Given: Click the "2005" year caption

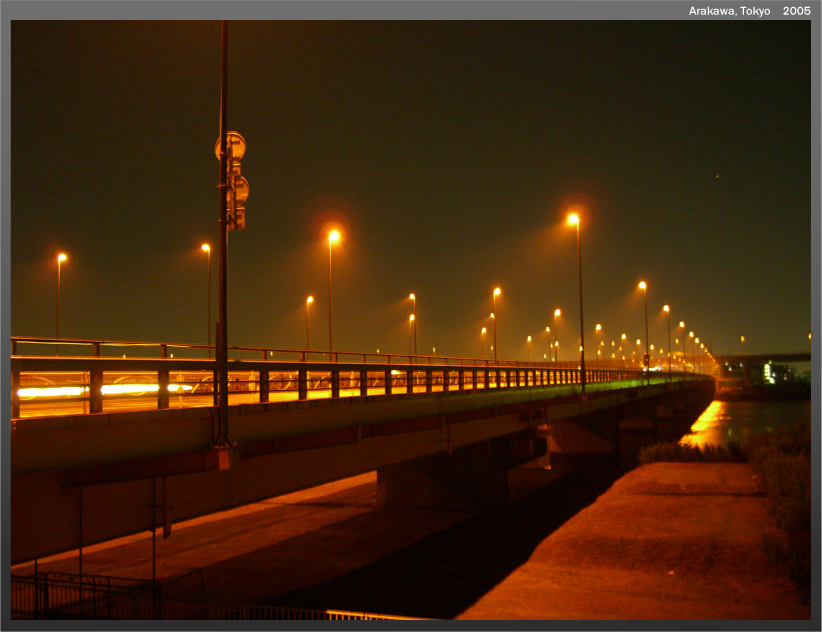Looking at the screenshot, I should tap(796, 11).
